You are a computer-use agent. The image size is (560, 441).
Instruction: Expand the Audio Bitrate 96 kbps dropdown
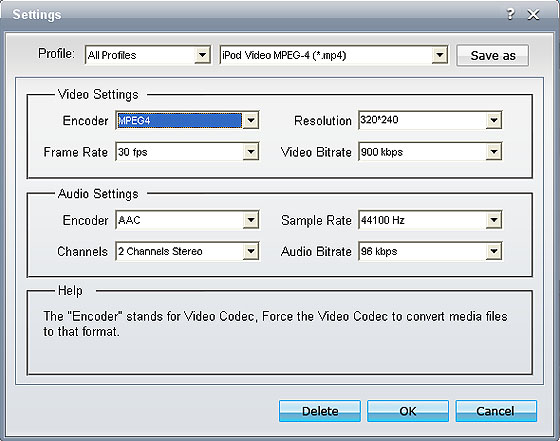point(494,251)
